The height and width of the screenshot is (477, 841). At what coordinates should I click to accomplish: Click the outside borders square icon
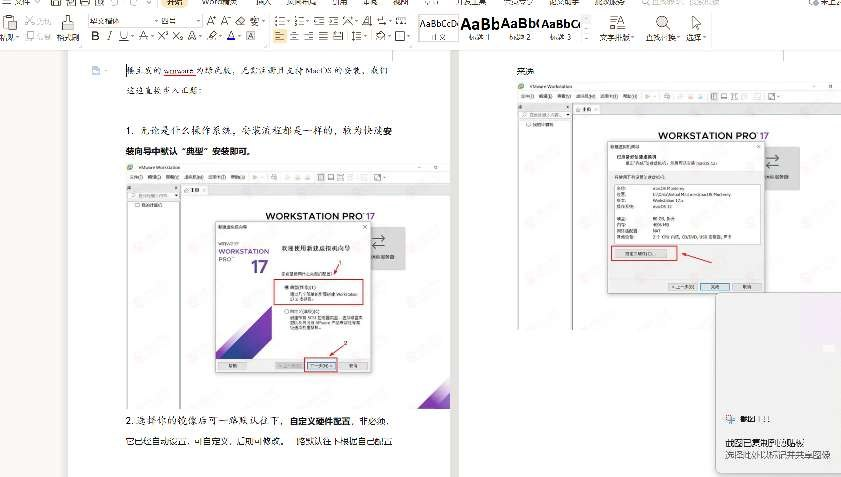[x=400, y=36]
